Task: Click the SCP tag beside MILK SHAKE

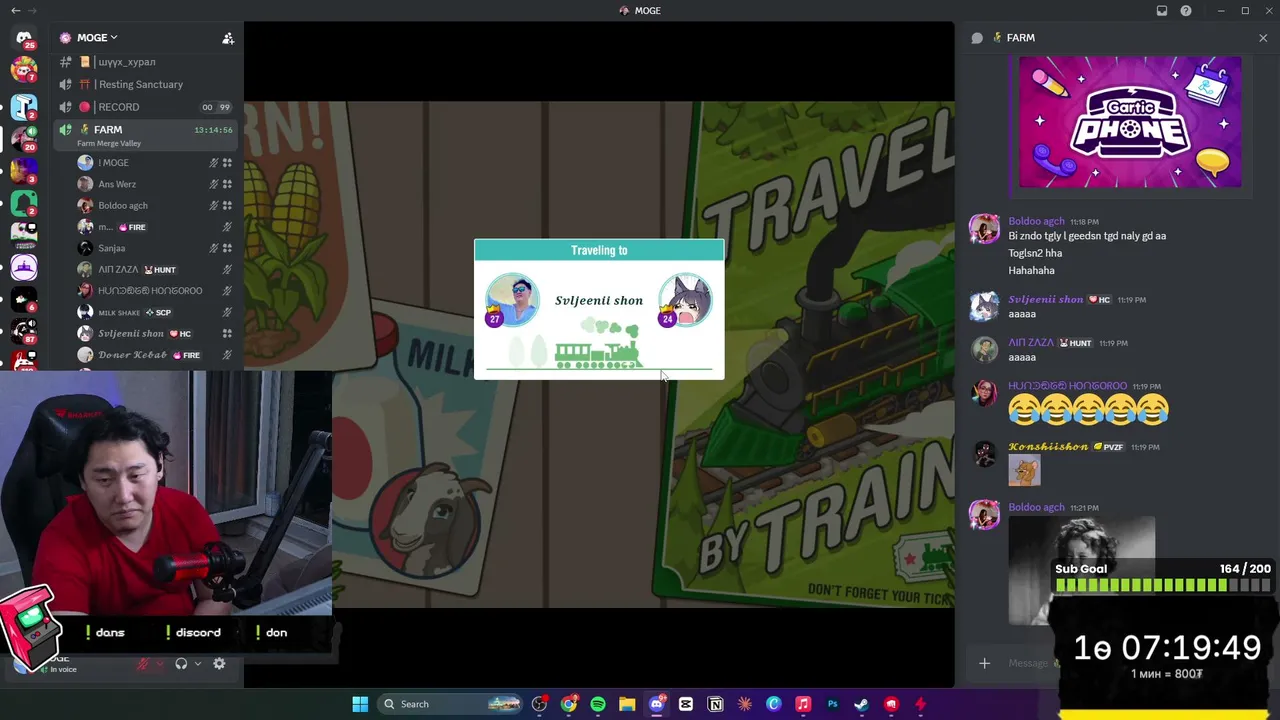Action: [158, 312]
